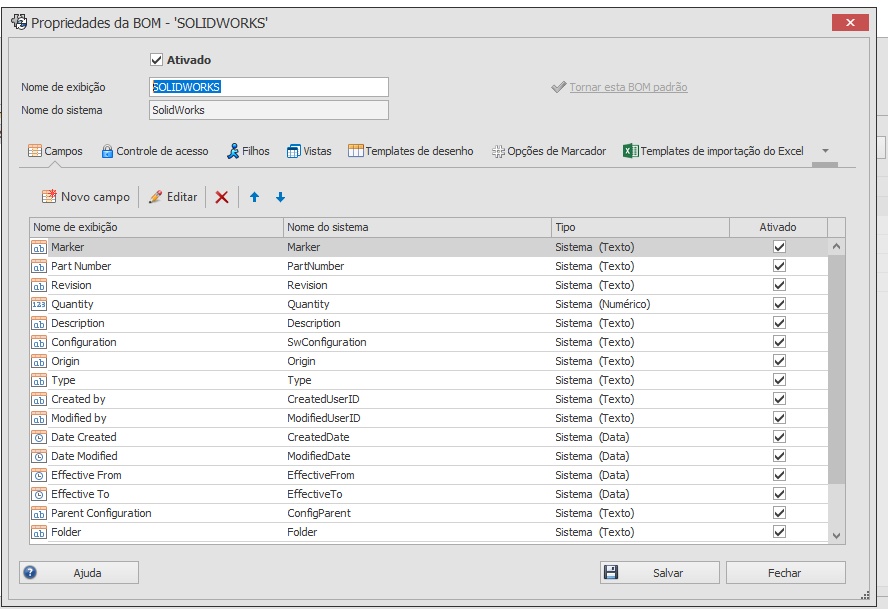The height and width of the screenshot is (609, 888).
Task: Click Tornar esta BOM padrão link
Action: [628, 87]
